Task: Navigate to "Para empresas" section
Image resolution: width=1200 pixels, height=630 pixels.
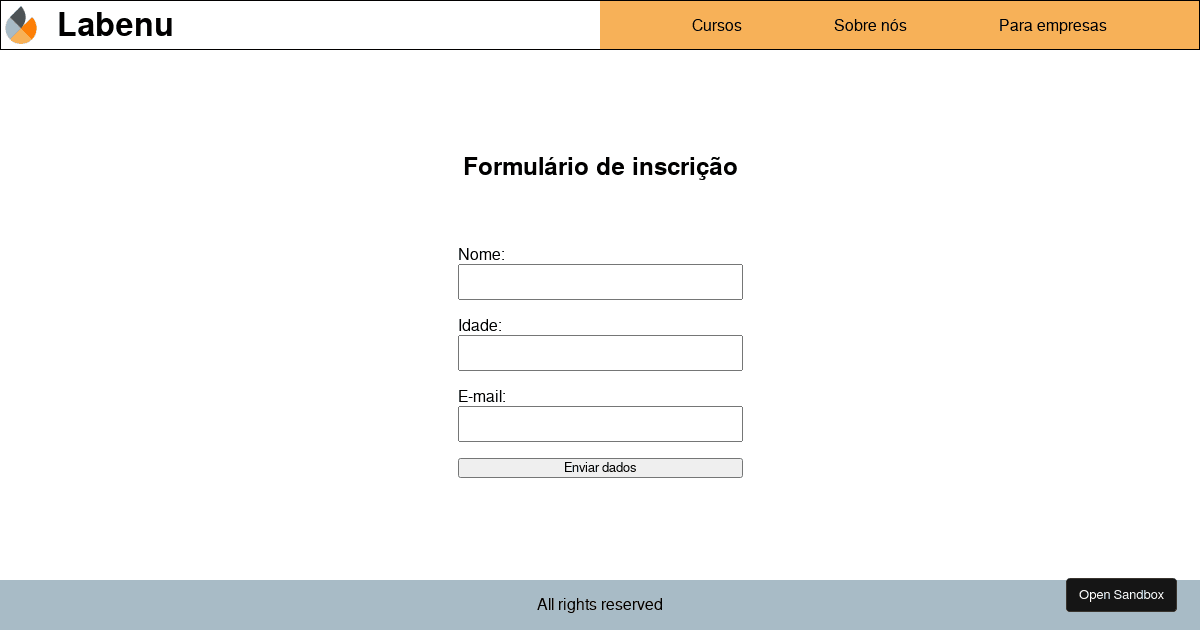Action: (1052, 26)
